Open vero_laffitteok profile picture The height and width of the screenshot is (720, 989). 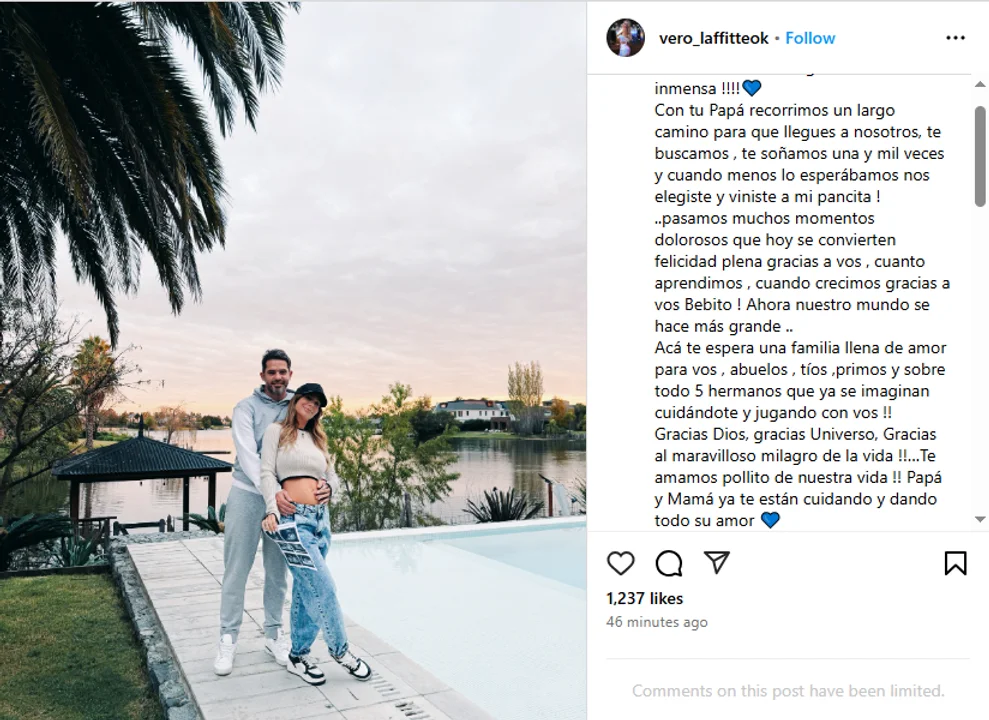point(626,38)
